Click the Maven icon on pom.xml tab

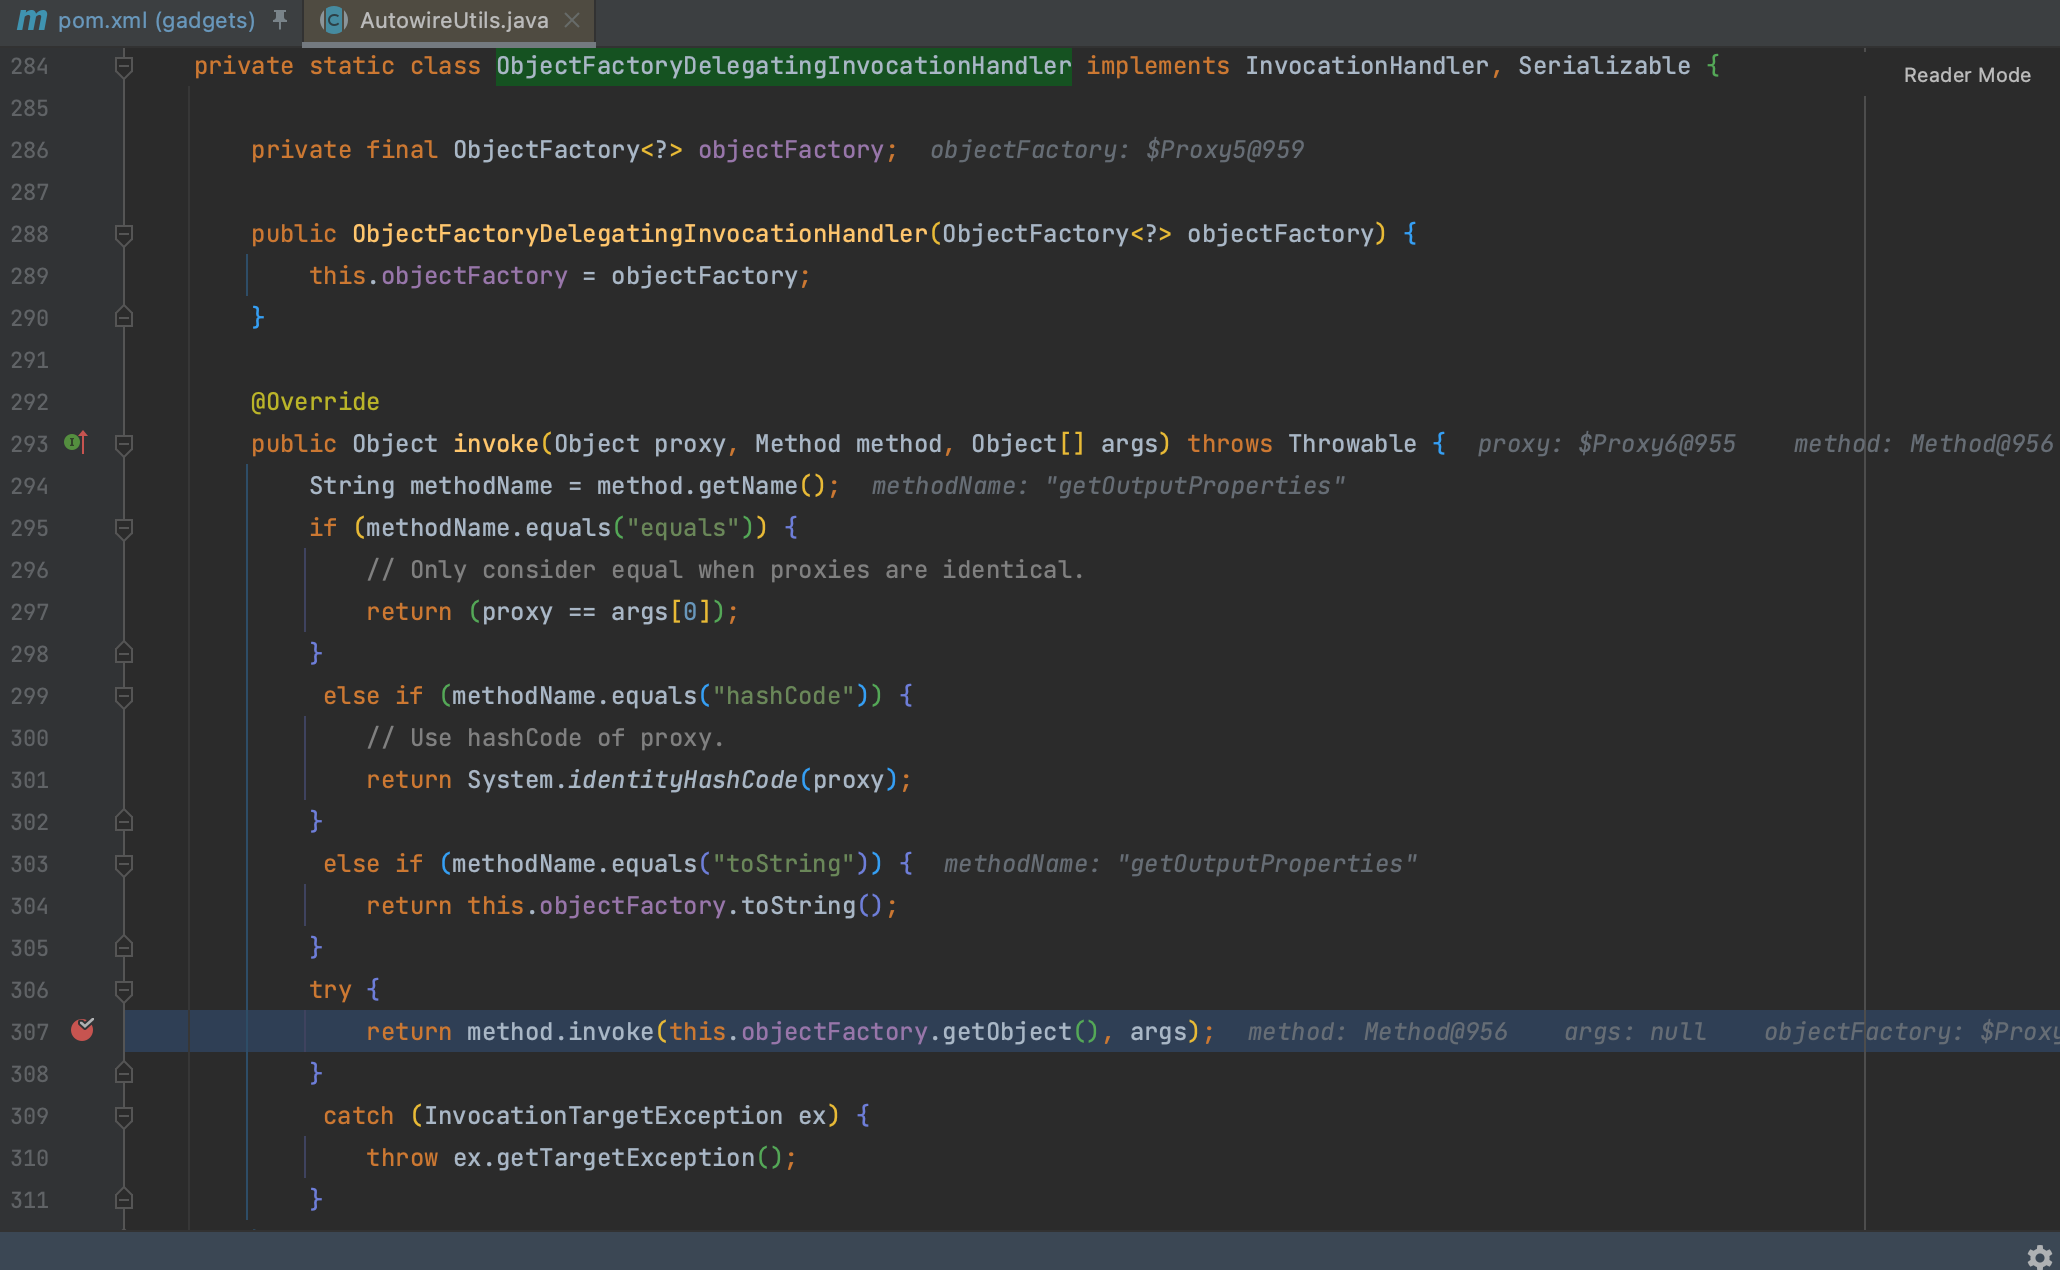coord(32,21)
